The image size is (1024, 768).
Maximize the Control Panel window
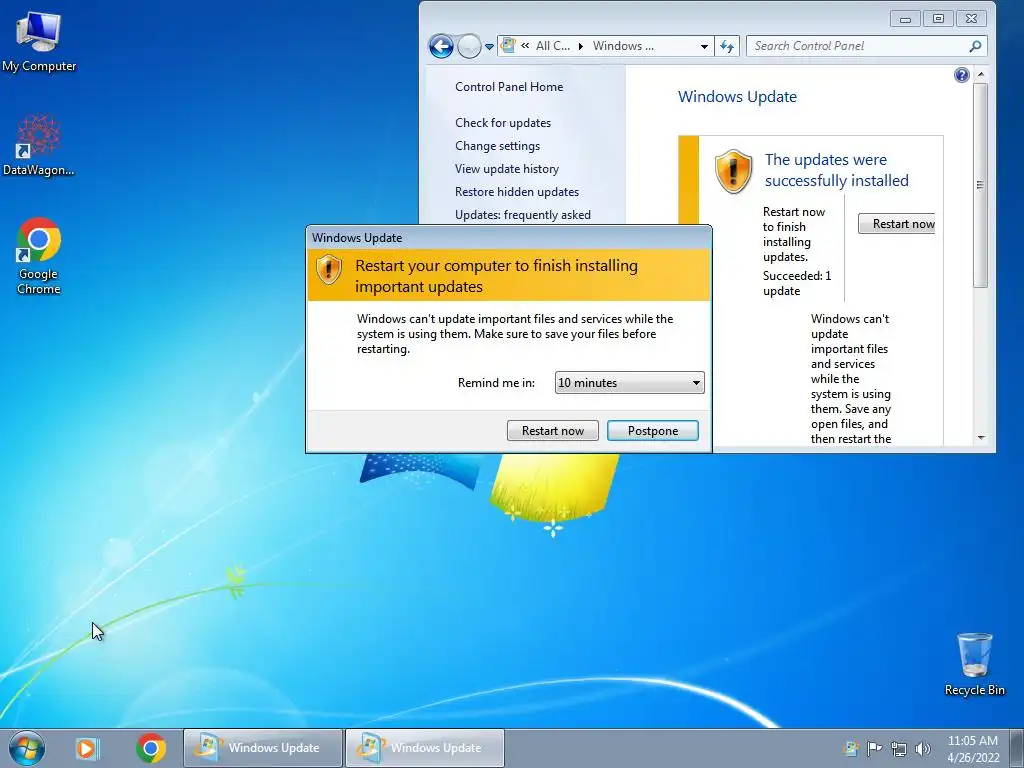pyautogui.click(x=938, y=19)
